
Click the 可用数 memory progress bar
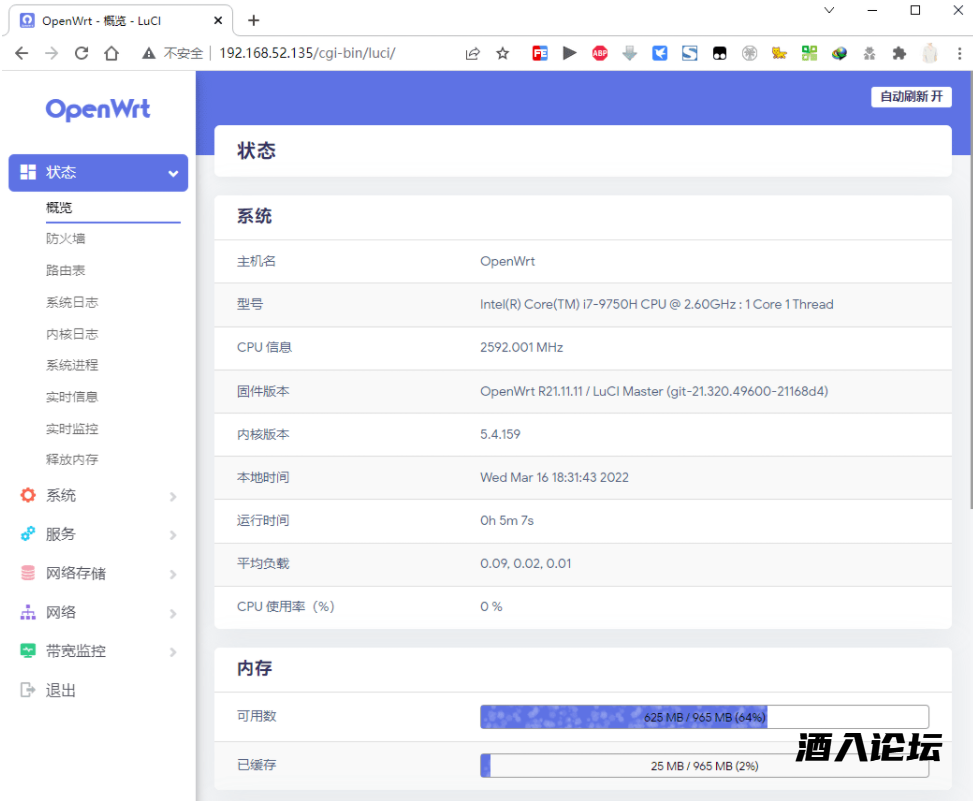(x=704, y=717)
